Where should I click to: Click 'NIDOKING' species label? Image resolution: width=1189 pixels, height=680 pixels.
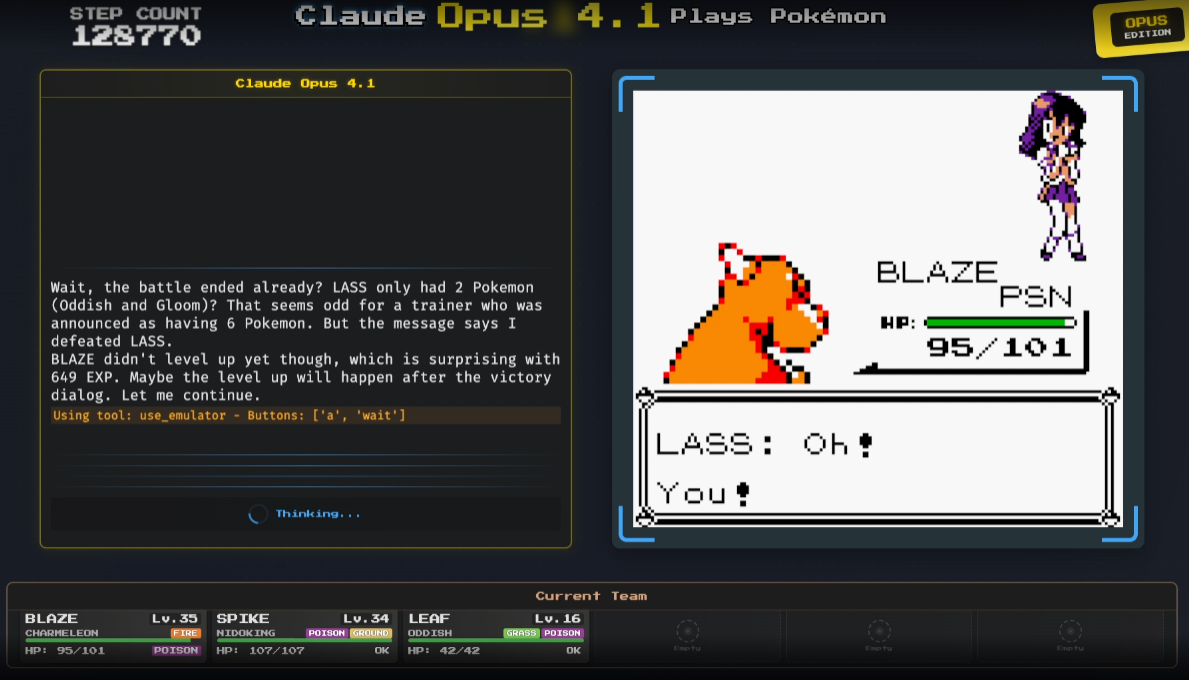click(x=246, y=633)
